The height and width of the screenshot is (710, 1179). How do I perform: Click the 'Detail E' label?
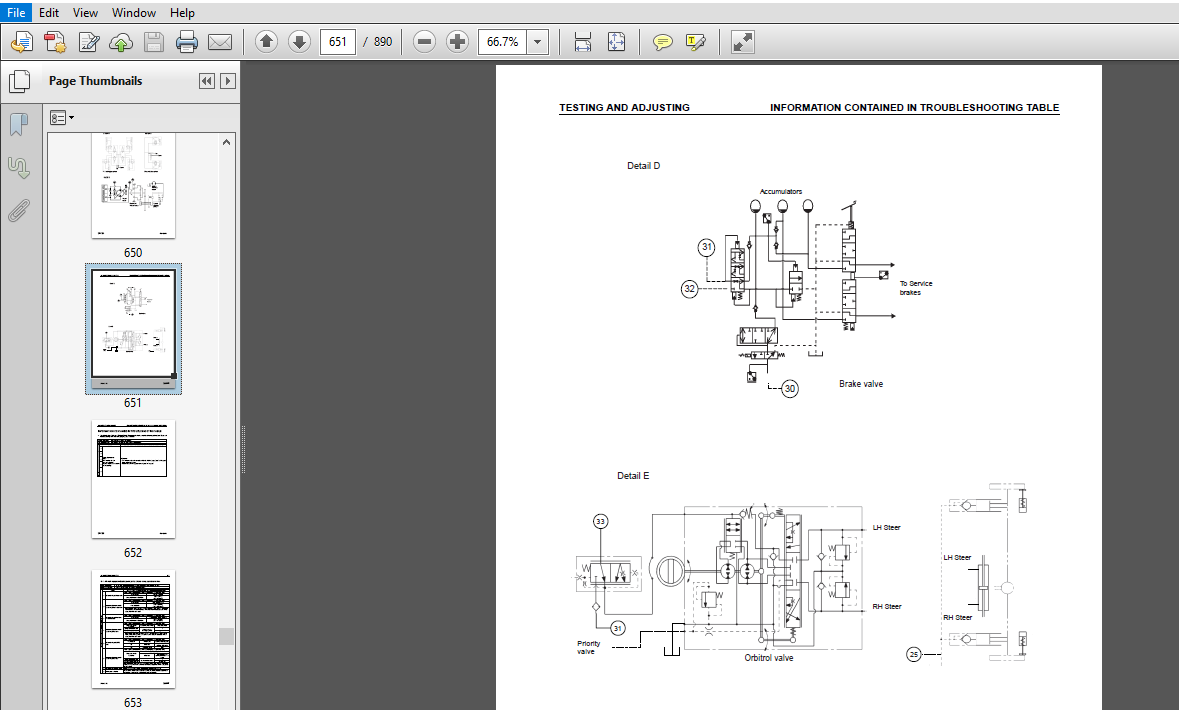coord(633,475)
